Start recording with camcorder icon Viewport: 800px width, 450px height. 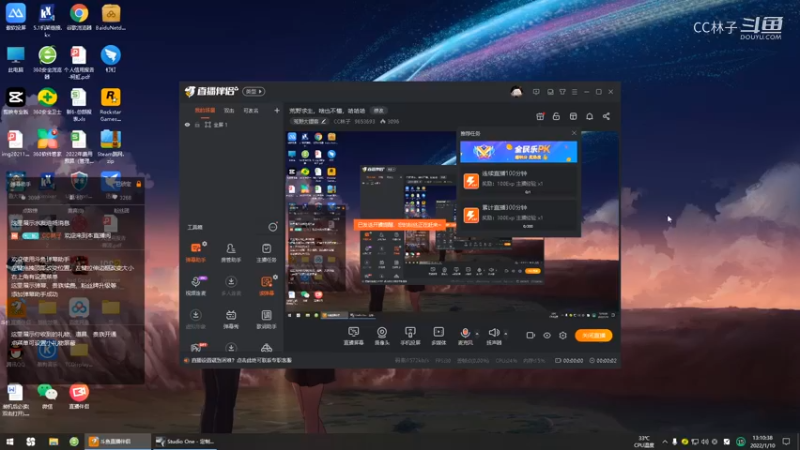pos(531,335)
